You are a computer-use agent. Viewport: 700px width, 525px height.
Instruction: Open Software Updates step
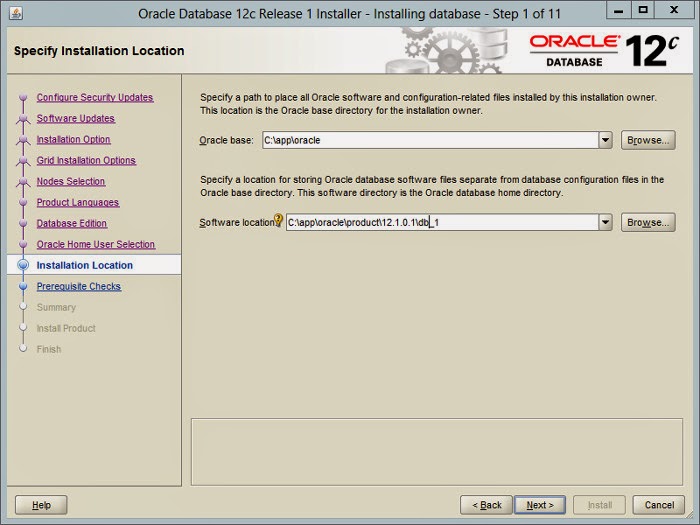(x=75, y=118)
